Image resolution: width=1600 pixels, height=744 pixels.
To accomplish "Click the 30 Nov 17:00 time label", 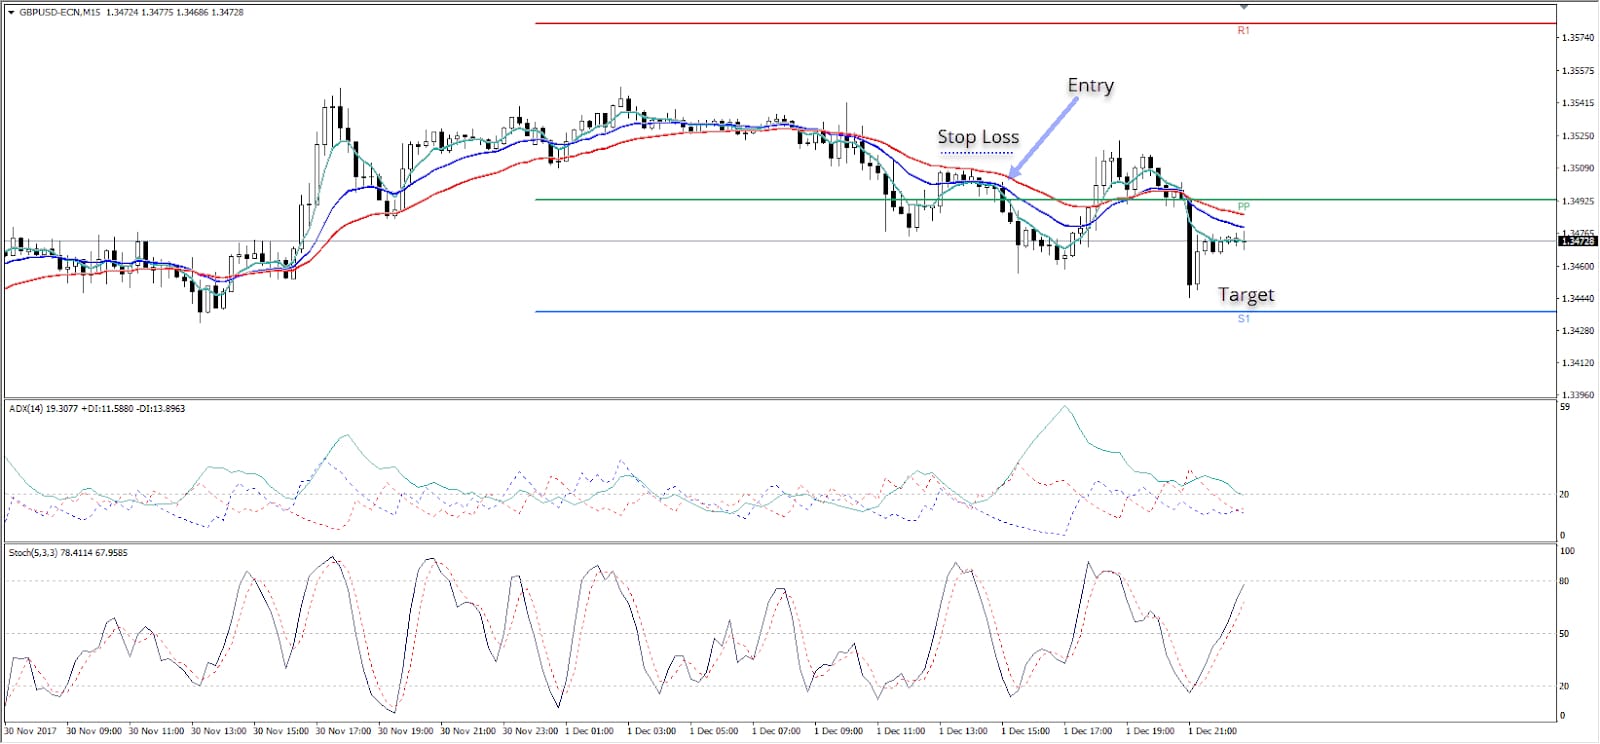I will coord(340,731).
